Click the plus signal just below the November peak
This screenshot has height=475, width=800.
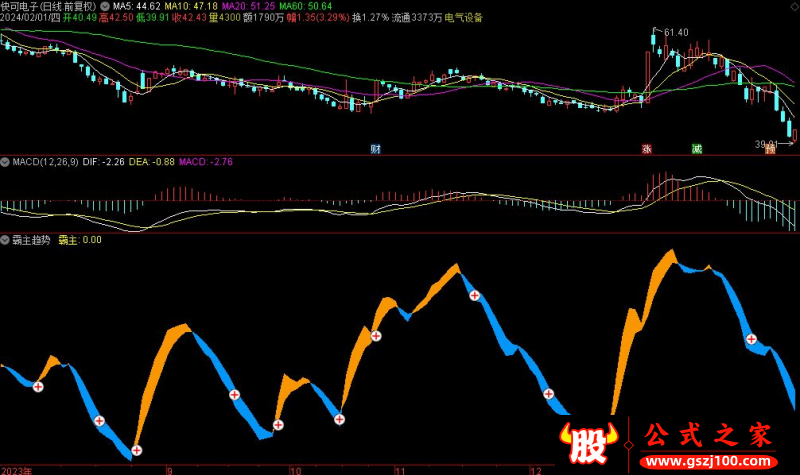474,295
